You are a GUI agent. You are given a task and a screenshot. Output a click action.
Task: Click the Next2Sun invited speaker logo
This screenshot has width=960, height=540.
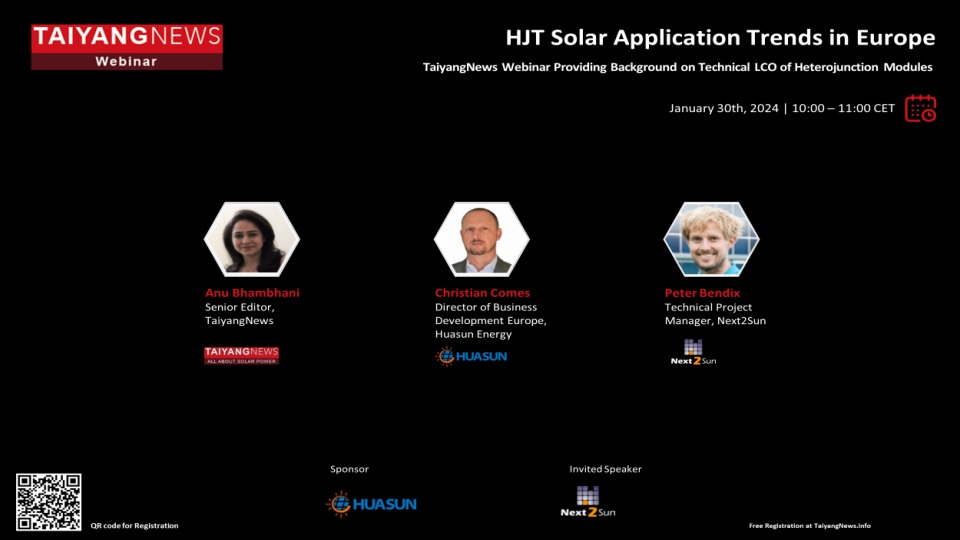(588, 501)
